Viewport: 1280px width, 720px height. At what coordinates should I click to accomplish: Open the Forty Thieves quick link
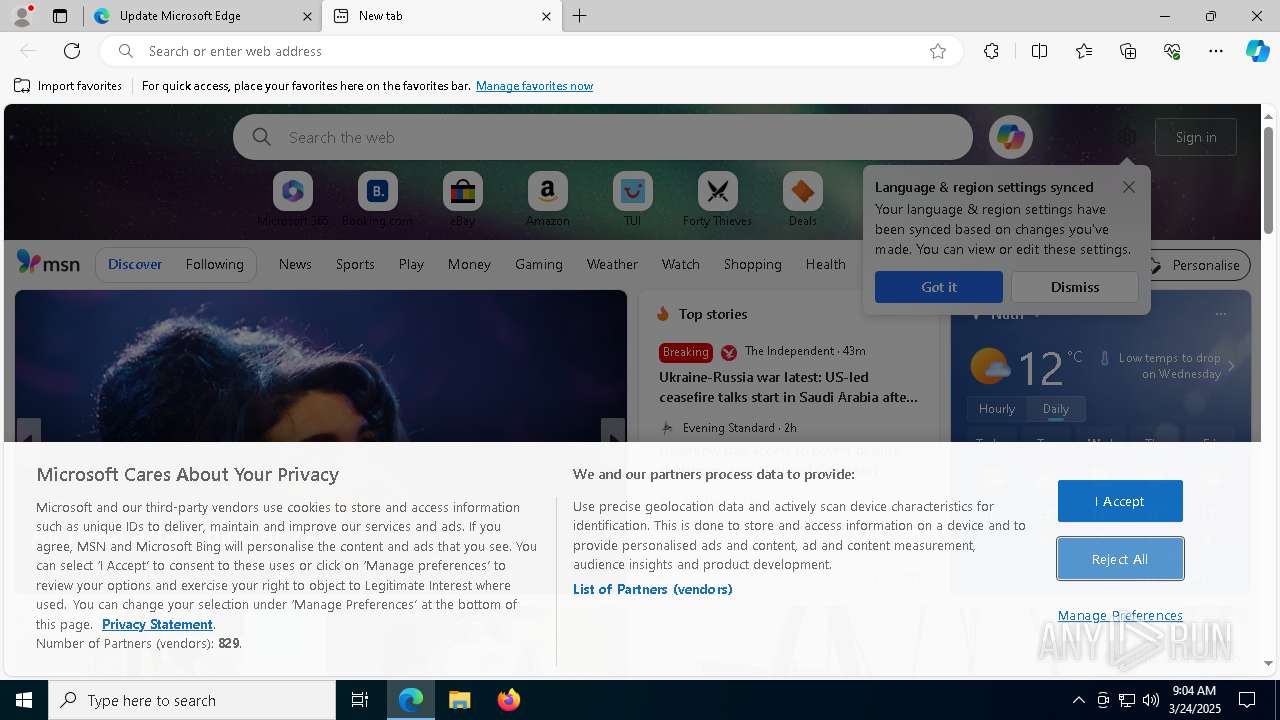[717, 199]
